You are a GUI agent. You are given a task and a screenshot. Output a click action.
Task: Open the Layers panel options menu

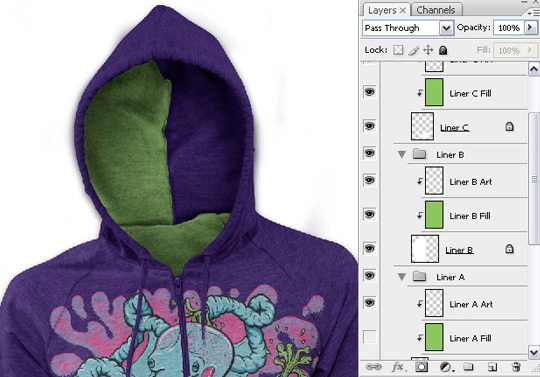533,13
